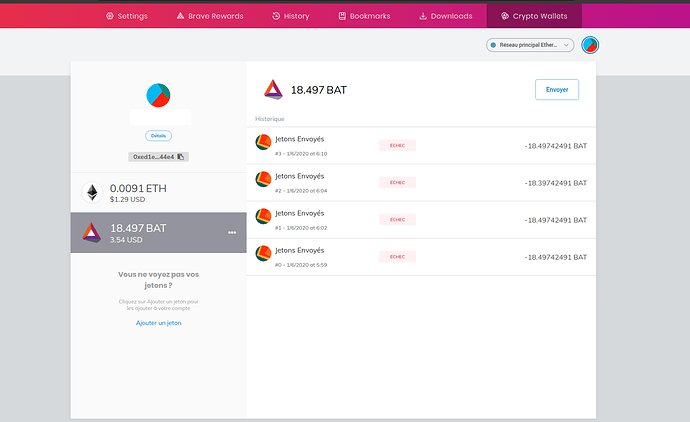Select the Crypto Wallets tab

coord(534,16)
